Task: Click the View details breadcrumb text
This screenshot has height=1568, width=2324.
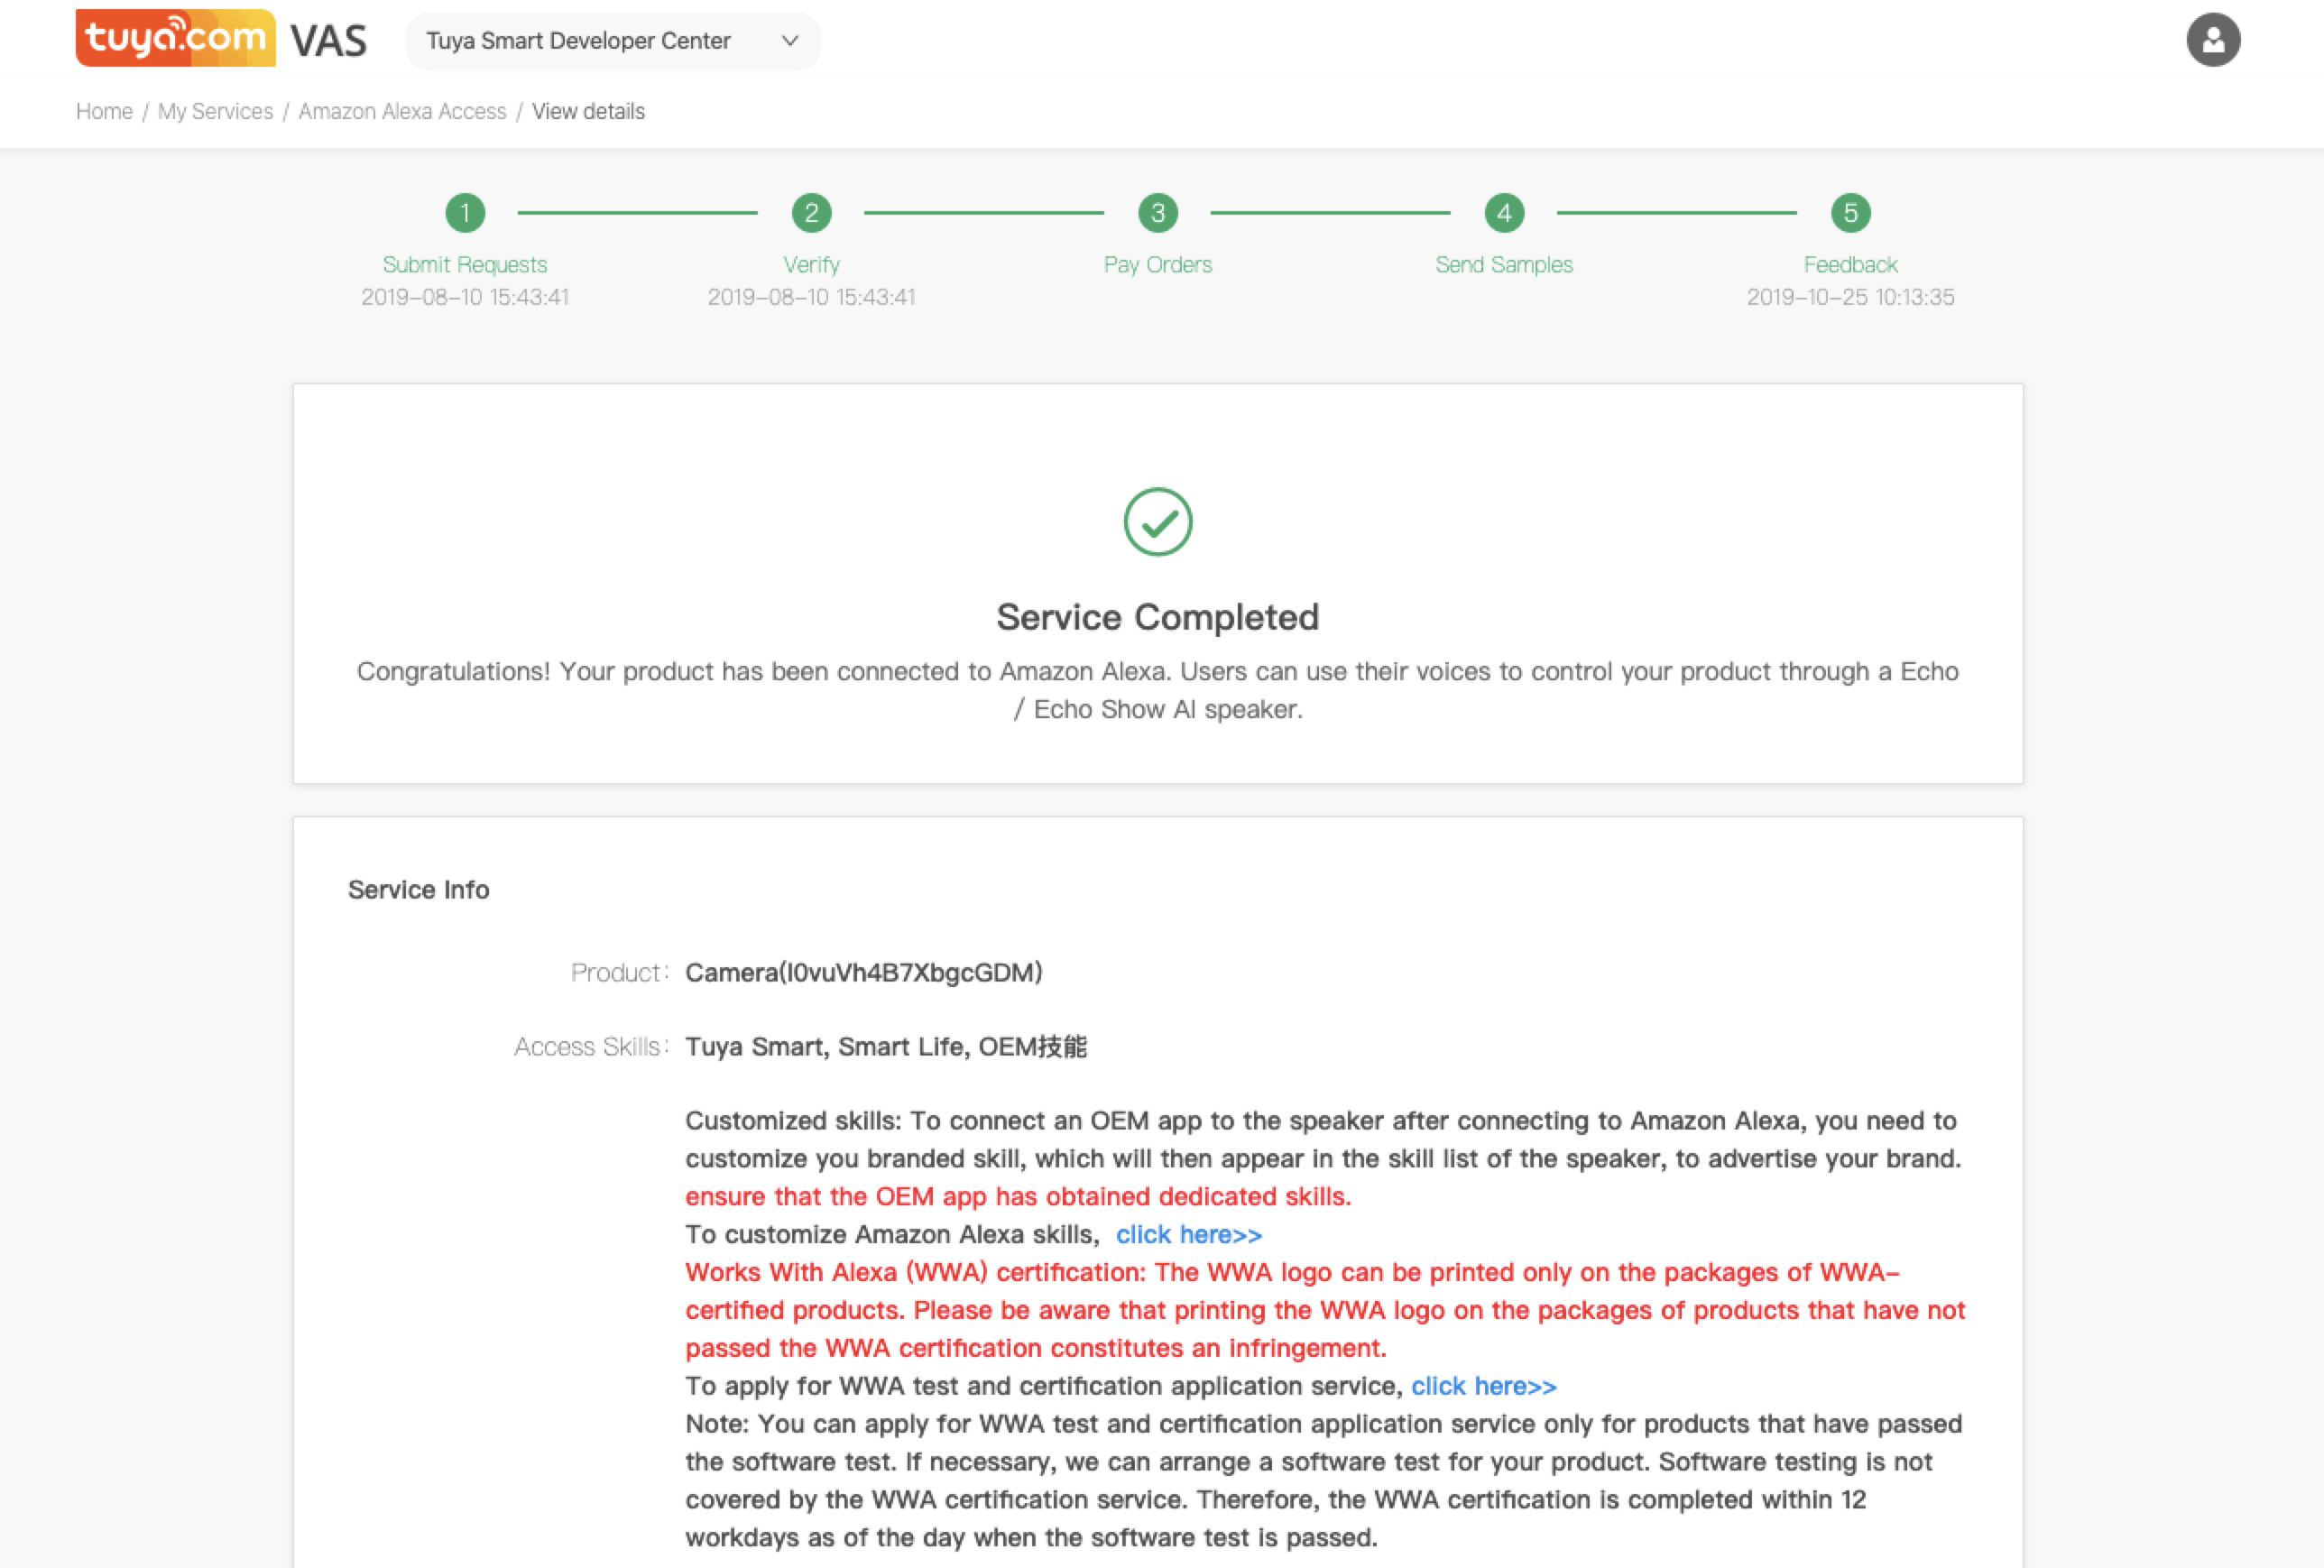Action: 588,111
